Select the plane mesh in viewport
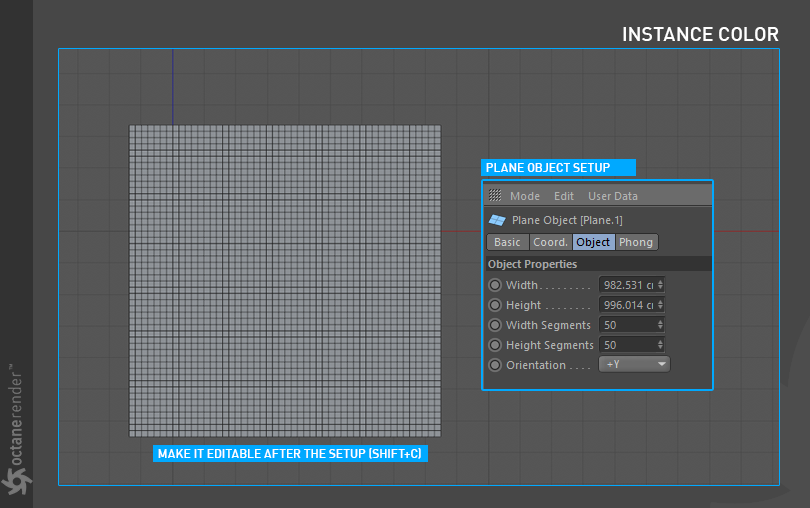 point(285,281)
